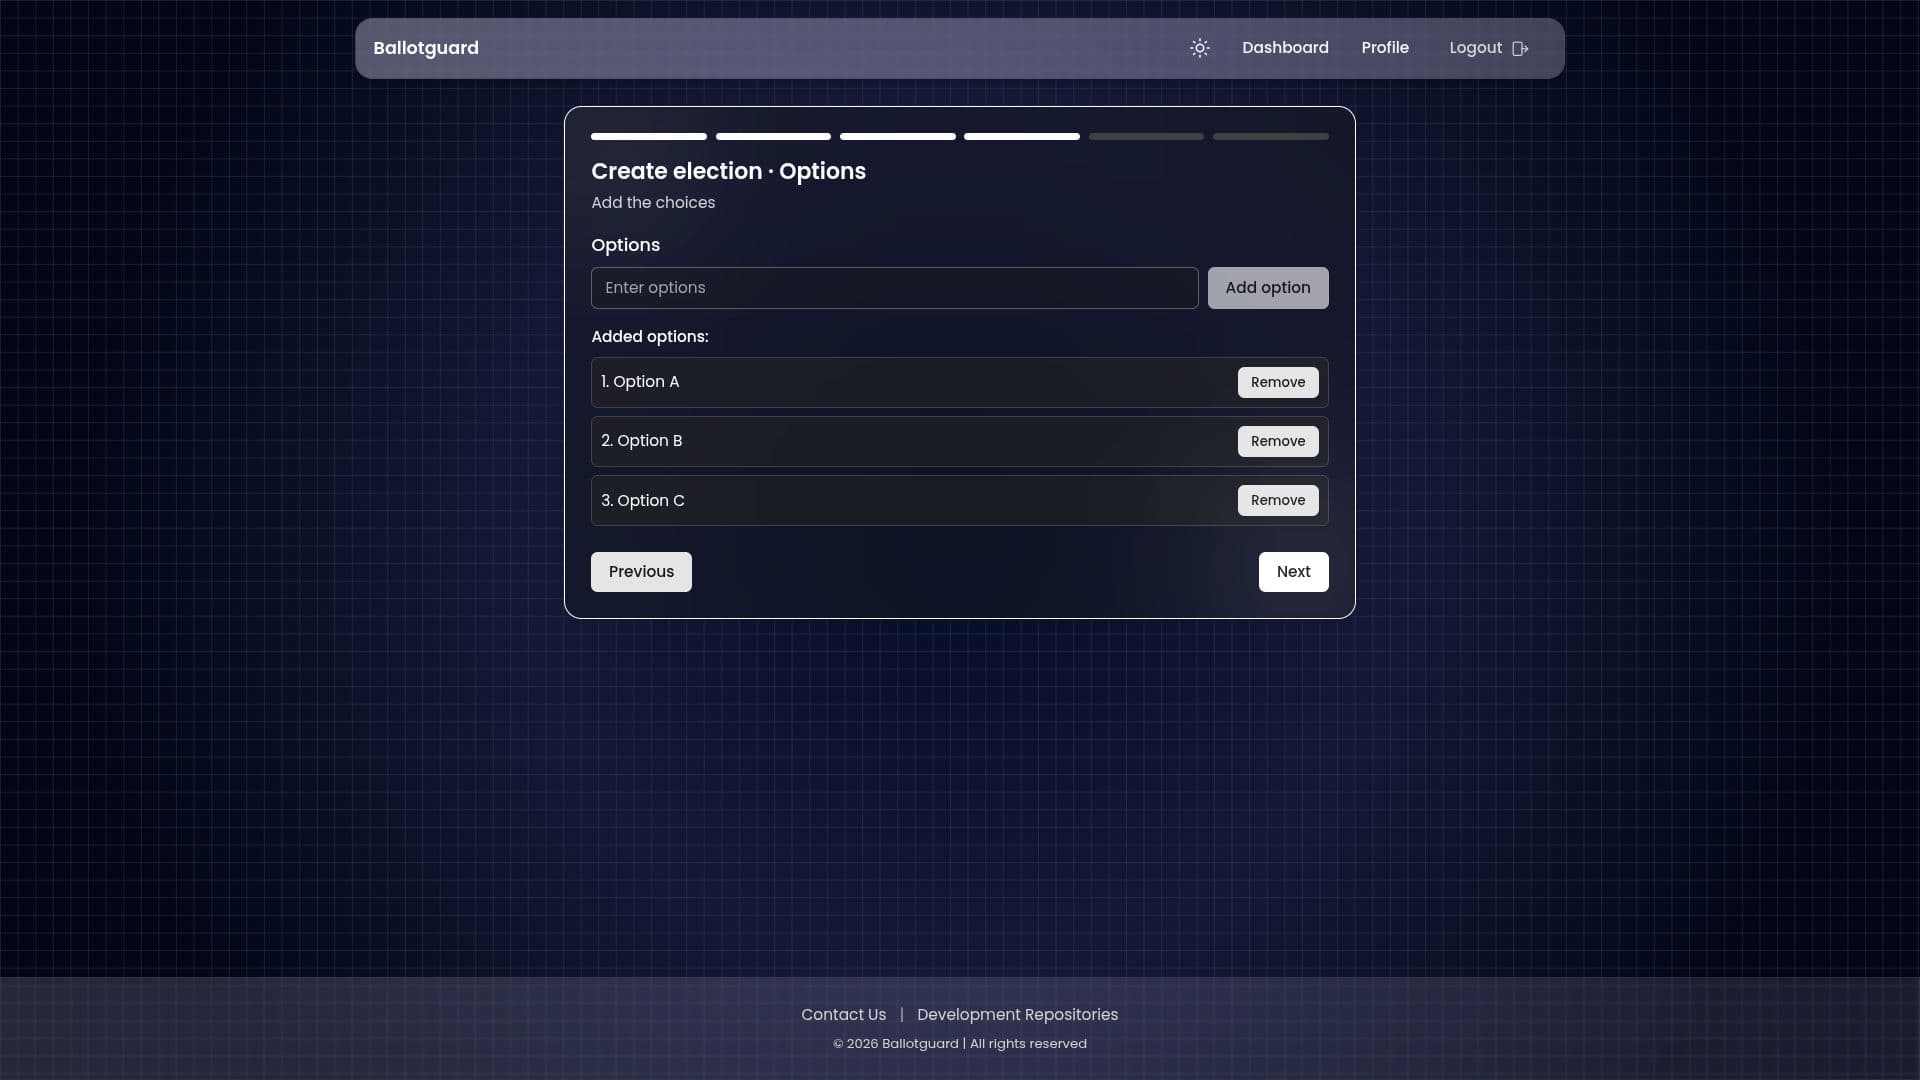The width and height of the screenshot is (1920, 1080).
Task: Toggle light mode with the sun icon
Action: point(1199,48)
